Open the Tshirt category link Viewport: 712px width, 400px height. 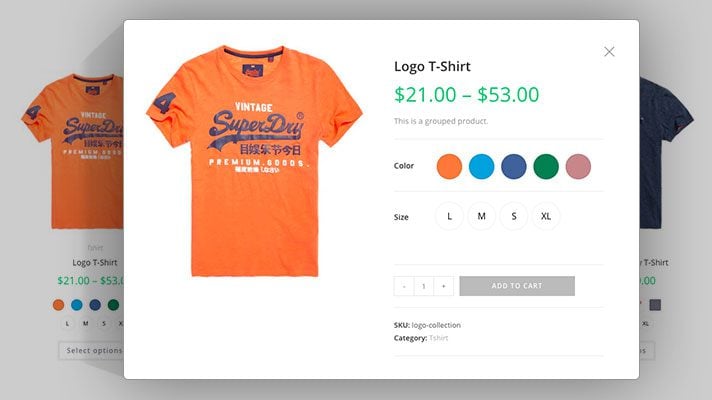point(438,338)
